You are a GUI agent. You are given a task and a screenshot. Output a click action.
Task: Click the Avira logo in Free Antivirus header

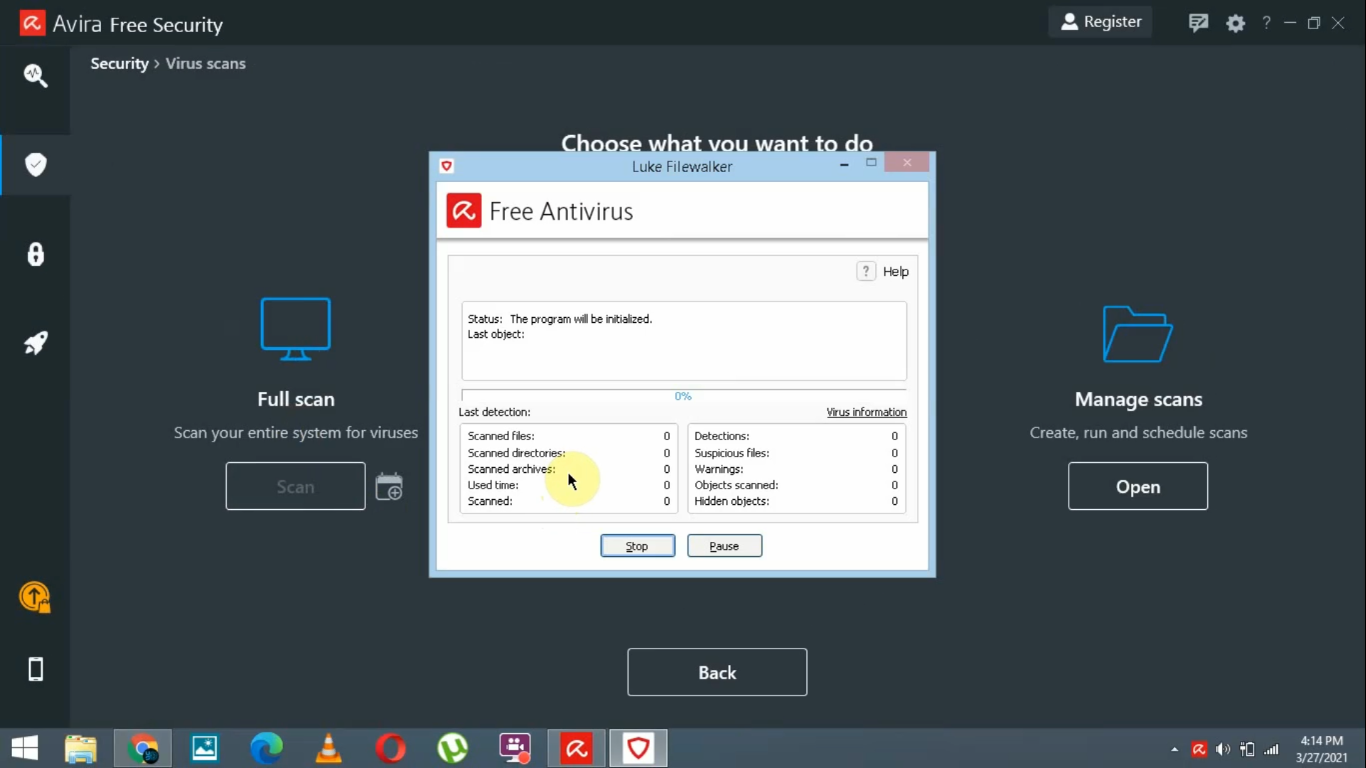click(464, 211)
